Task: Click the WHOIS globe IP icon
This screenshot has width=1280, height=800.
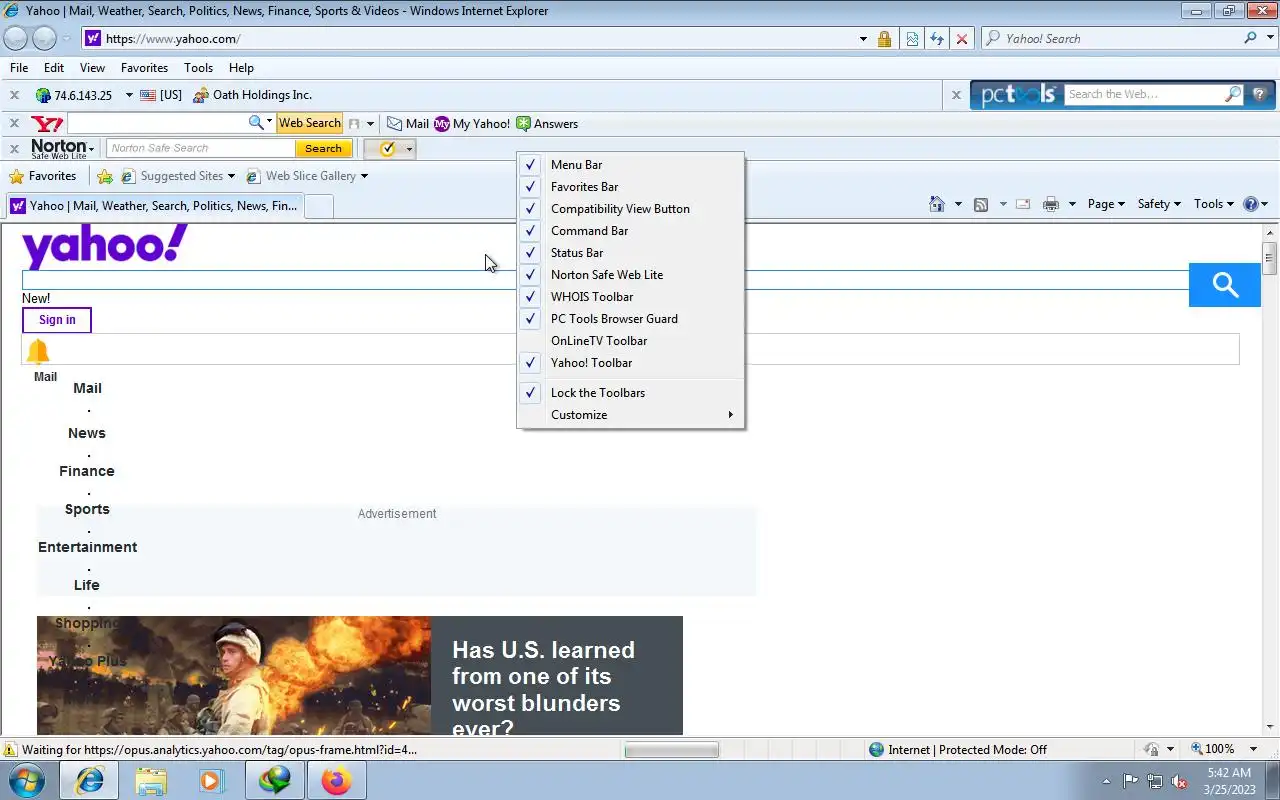Action: (x=43, y=95)
